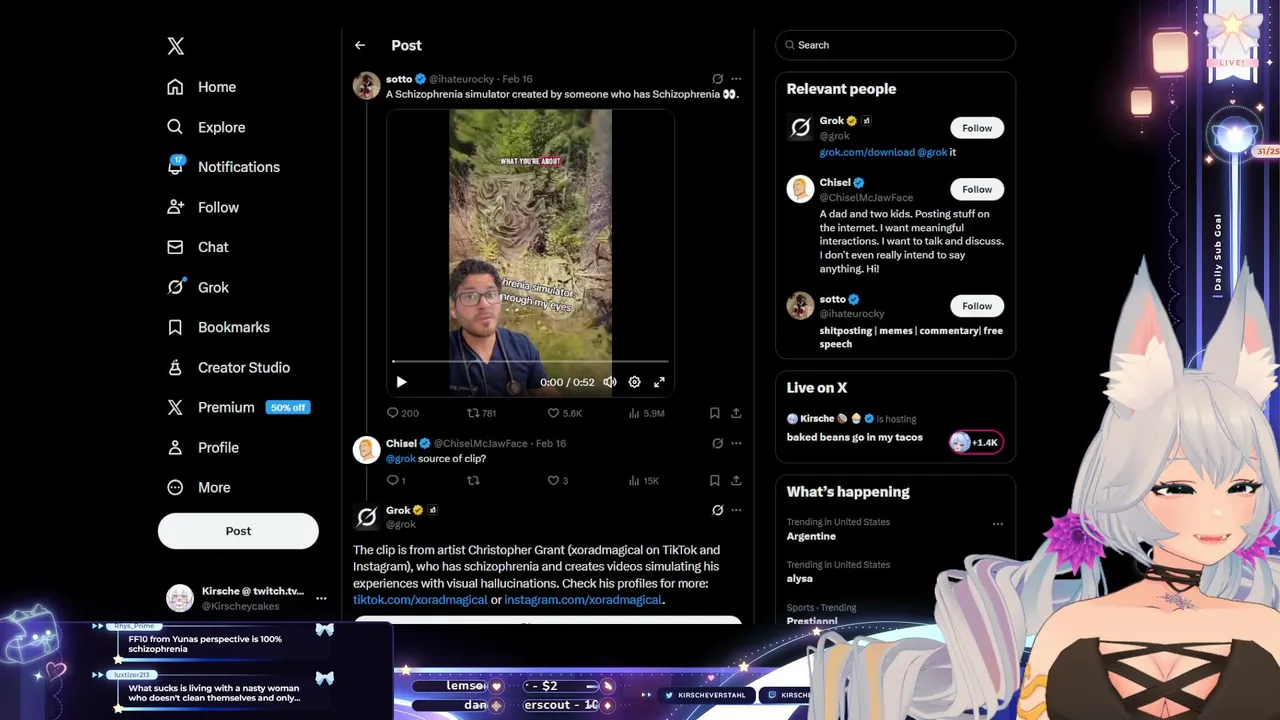This screenshot has width=1280, height=720.
Task: Expand the More menu
Action: 199,487
